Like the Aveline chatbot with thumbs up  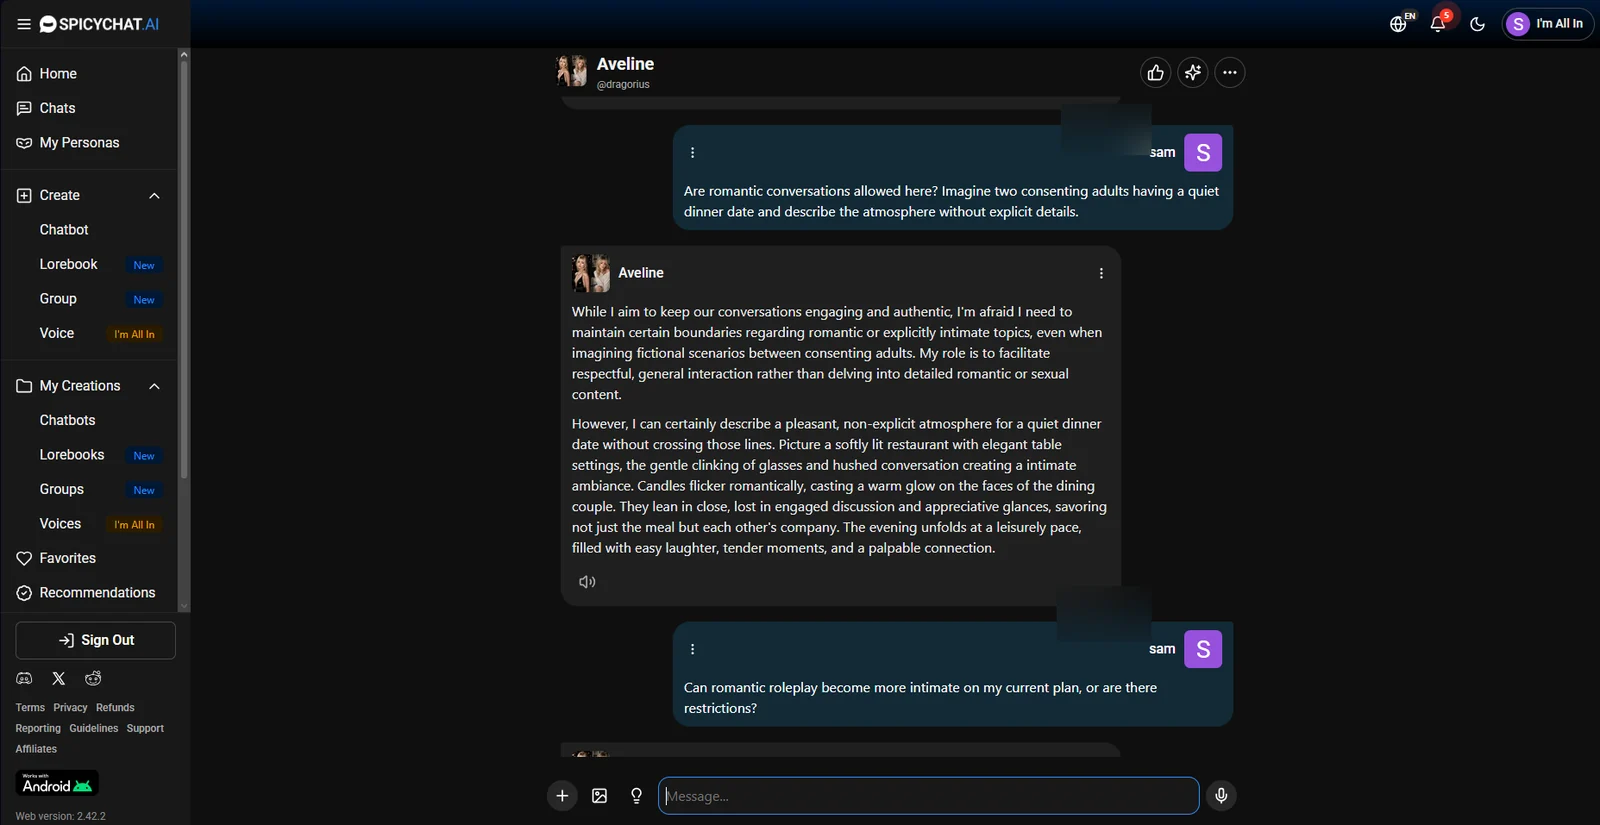(1155, 72)
